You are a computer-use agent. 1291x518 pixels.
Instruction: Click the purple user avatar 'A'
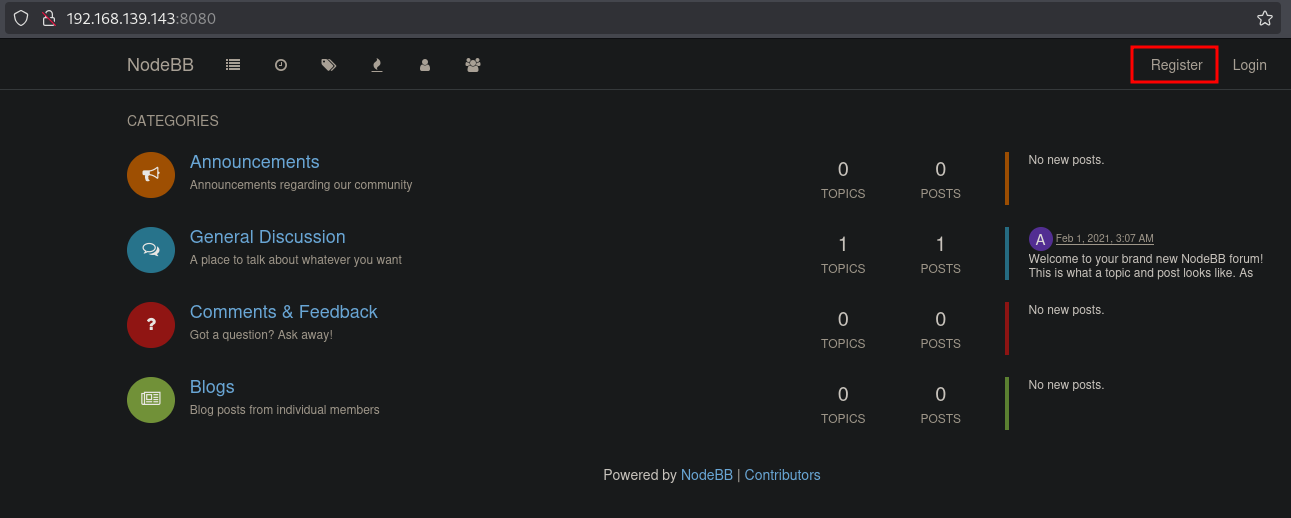[x=1040, y=239]
